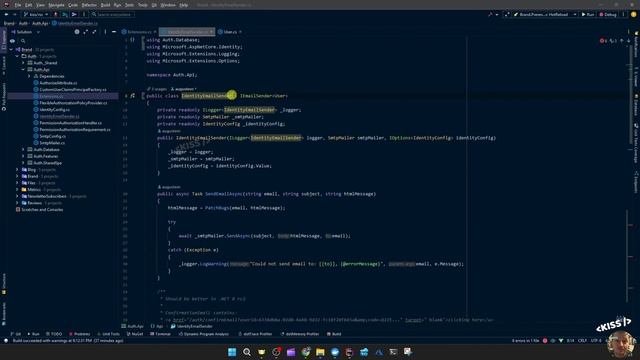Screen dimensions: 640x360
Task: Switch to Extensions.cs editor tab
Action: [139, 32]
